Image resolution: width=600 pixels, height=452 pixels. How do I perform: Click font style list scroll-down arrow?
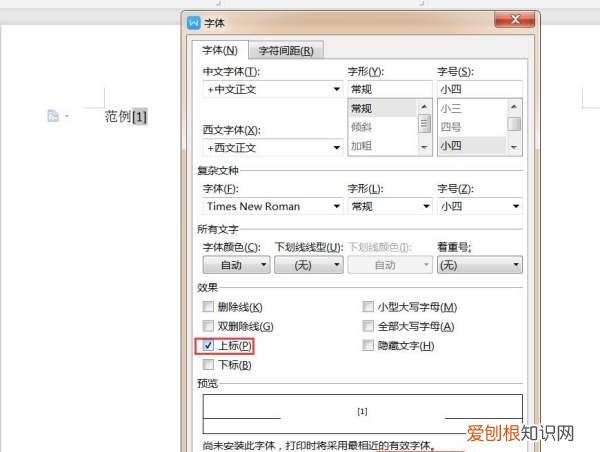pos(424,147)
